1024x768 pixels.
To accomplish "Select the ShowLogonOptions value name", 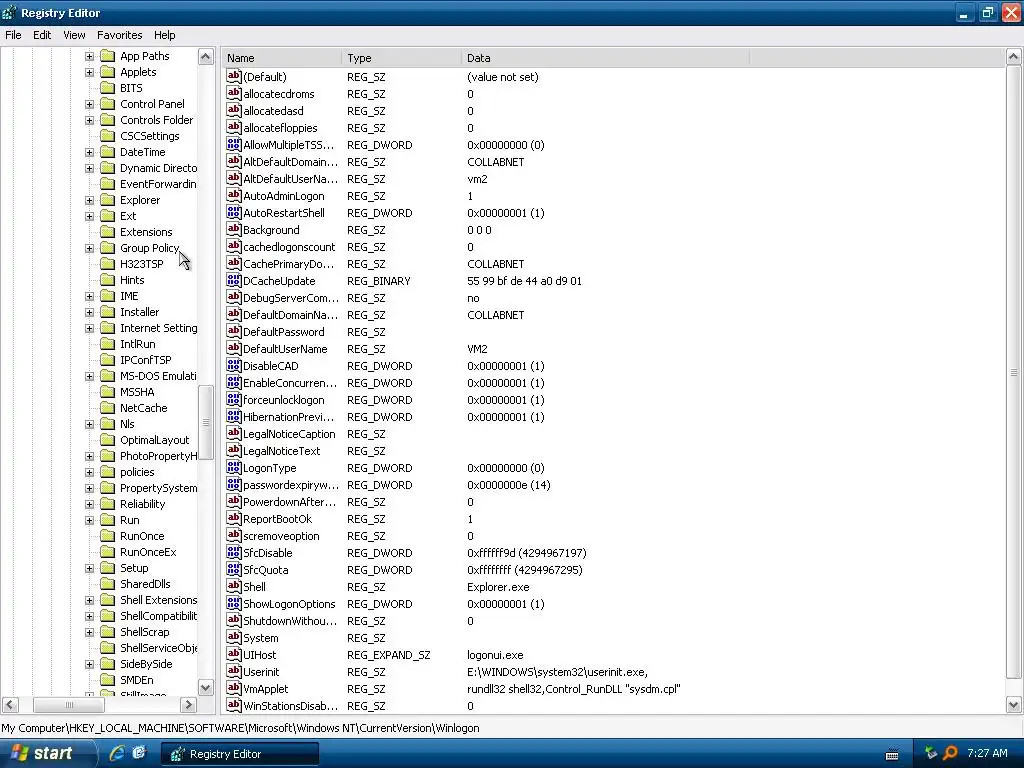I will pos(289,603).
